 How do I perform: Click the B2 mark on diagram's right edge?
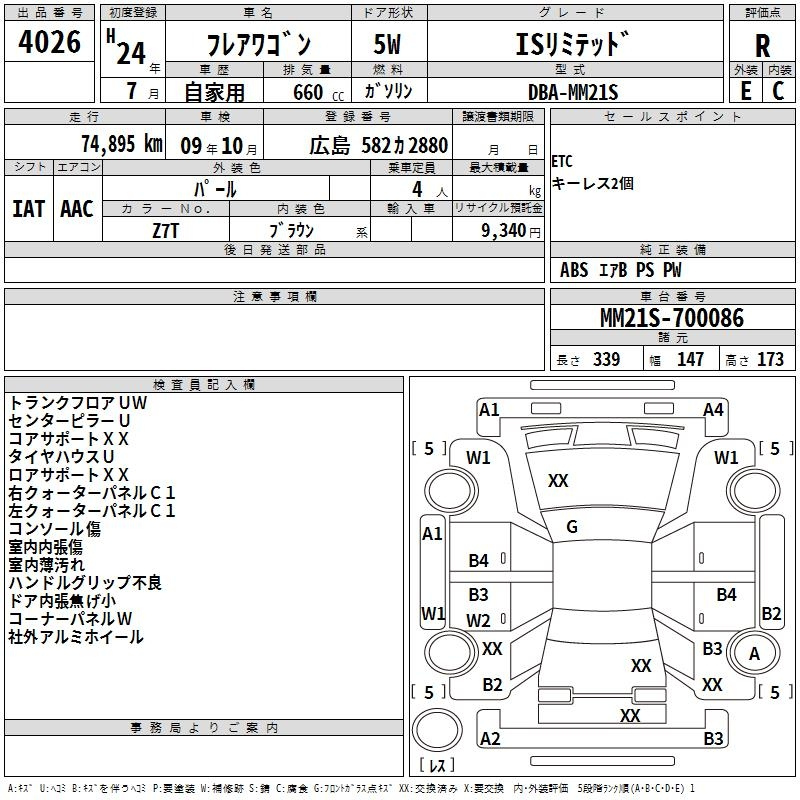[771, 614]
